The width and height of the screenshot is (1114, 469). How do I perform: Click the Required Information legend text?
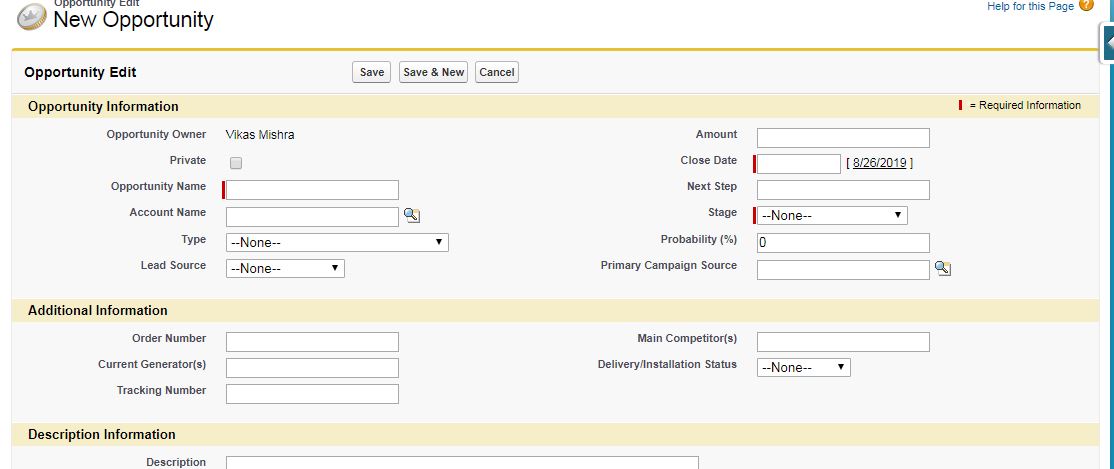[x=1025, y=105]
